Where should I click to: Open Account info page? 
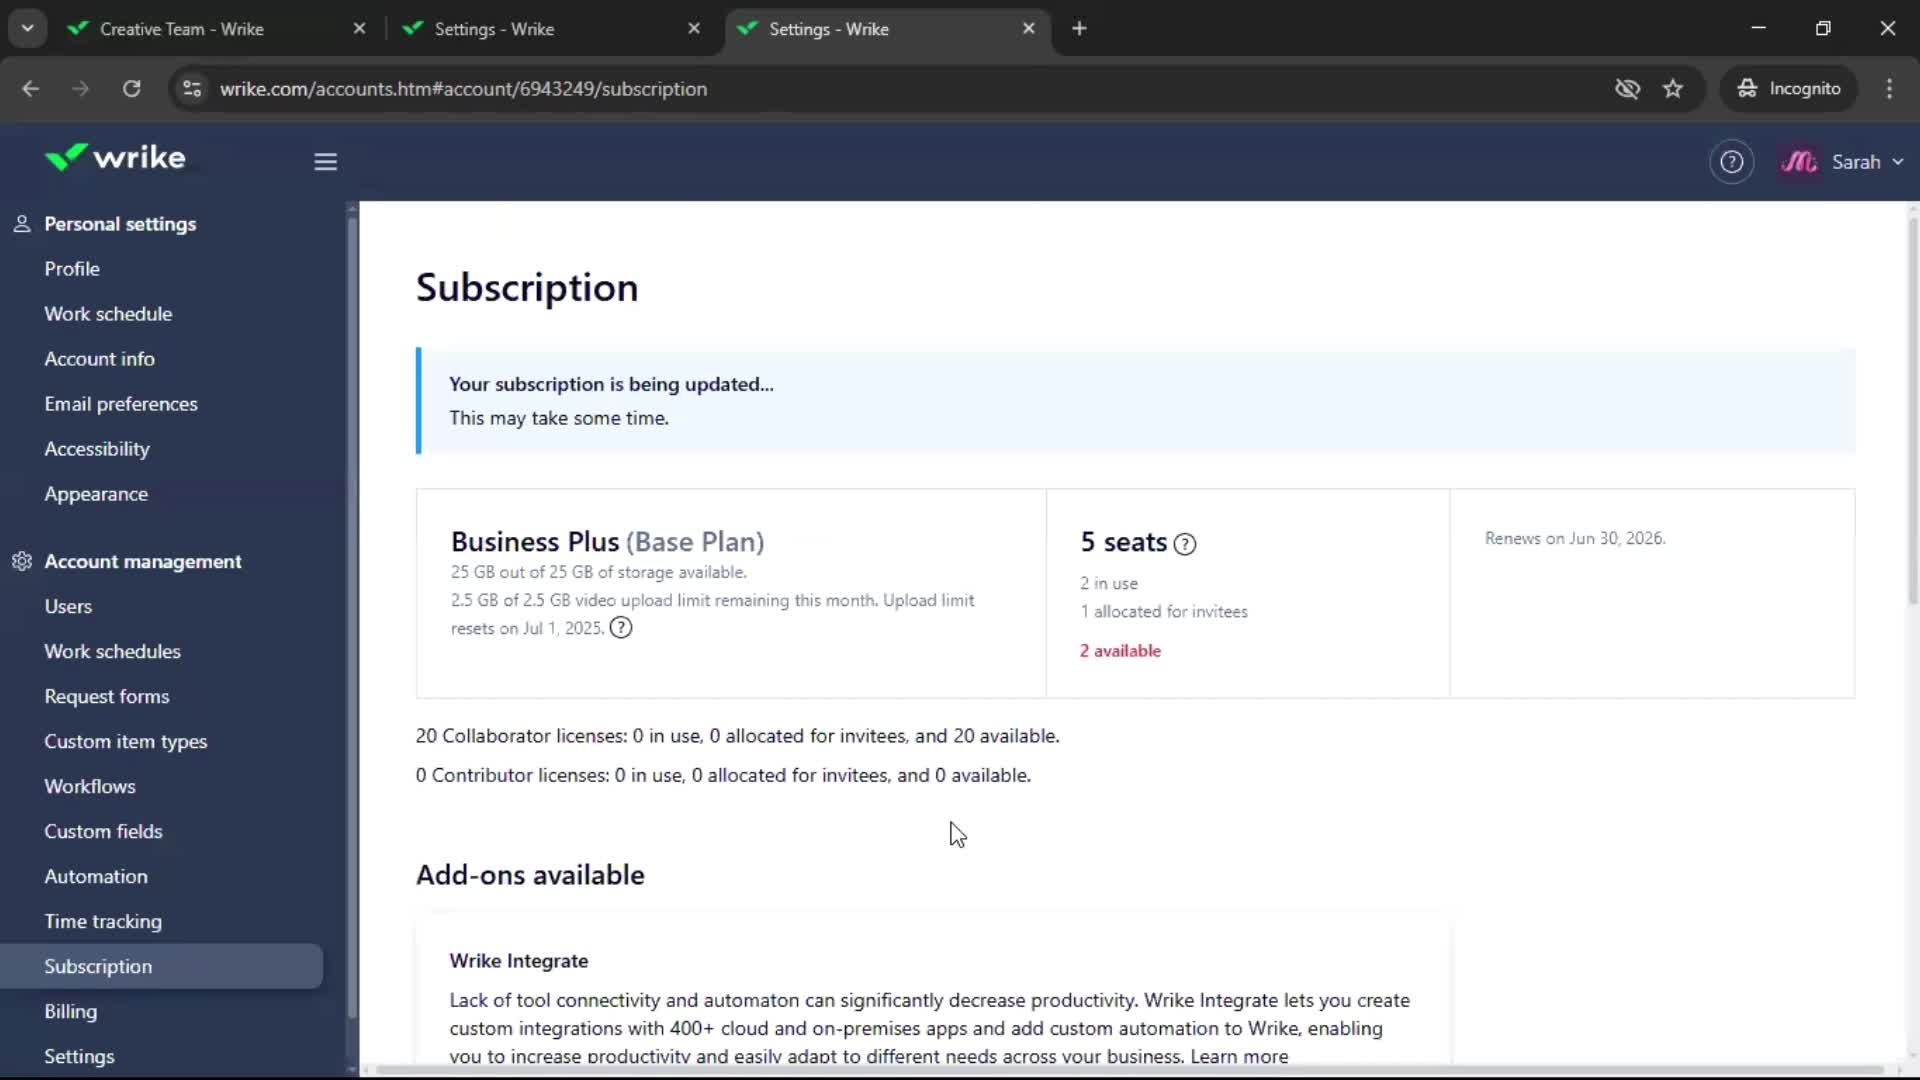point(99,359)
